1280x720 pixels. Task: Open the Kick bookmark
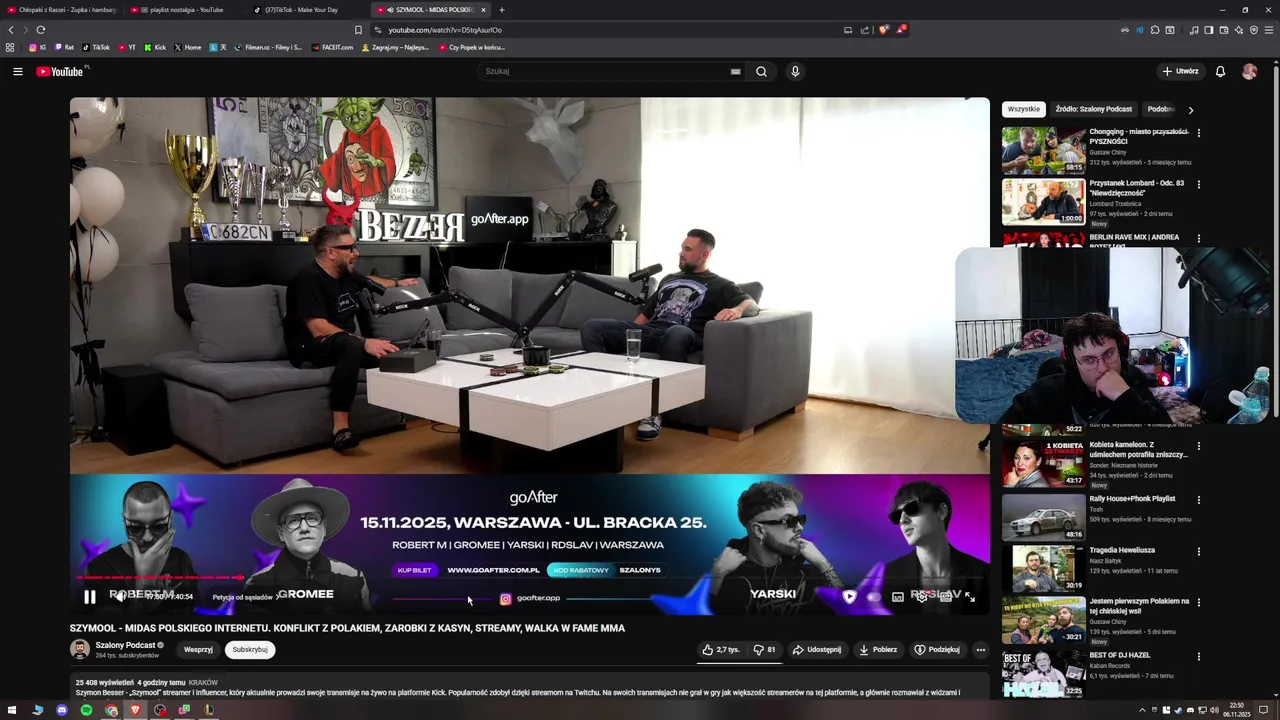(155, 47)
